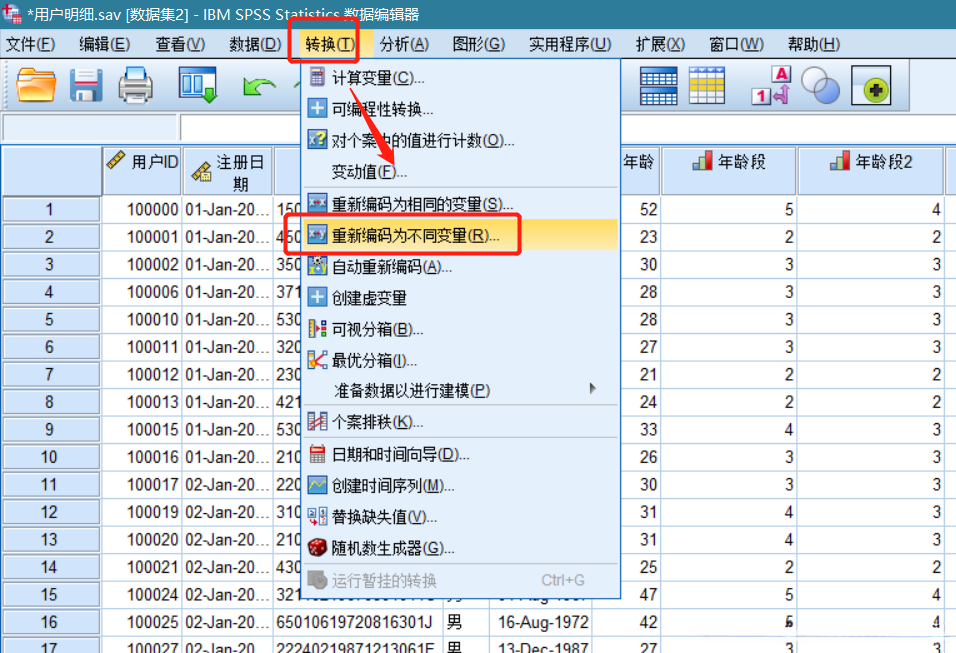Click the red dice icon for 随机数生成器
The height and width of the screenshot is (653, 956).
[317, 548]
